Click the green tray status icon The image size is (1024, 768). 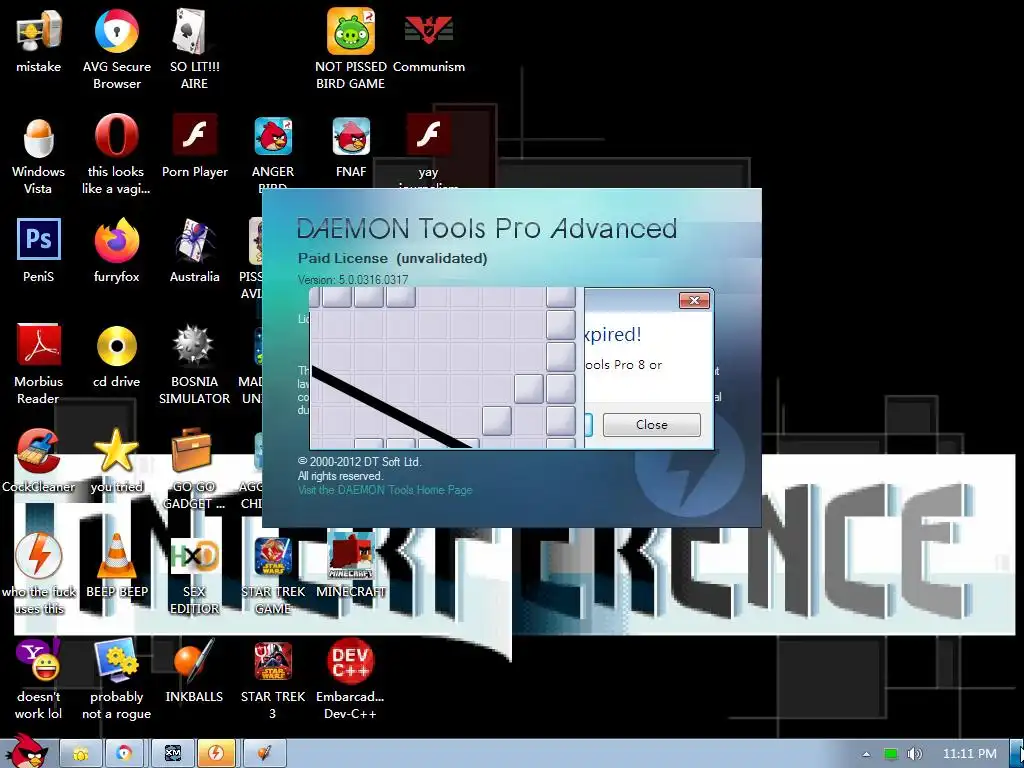[890, 754]
